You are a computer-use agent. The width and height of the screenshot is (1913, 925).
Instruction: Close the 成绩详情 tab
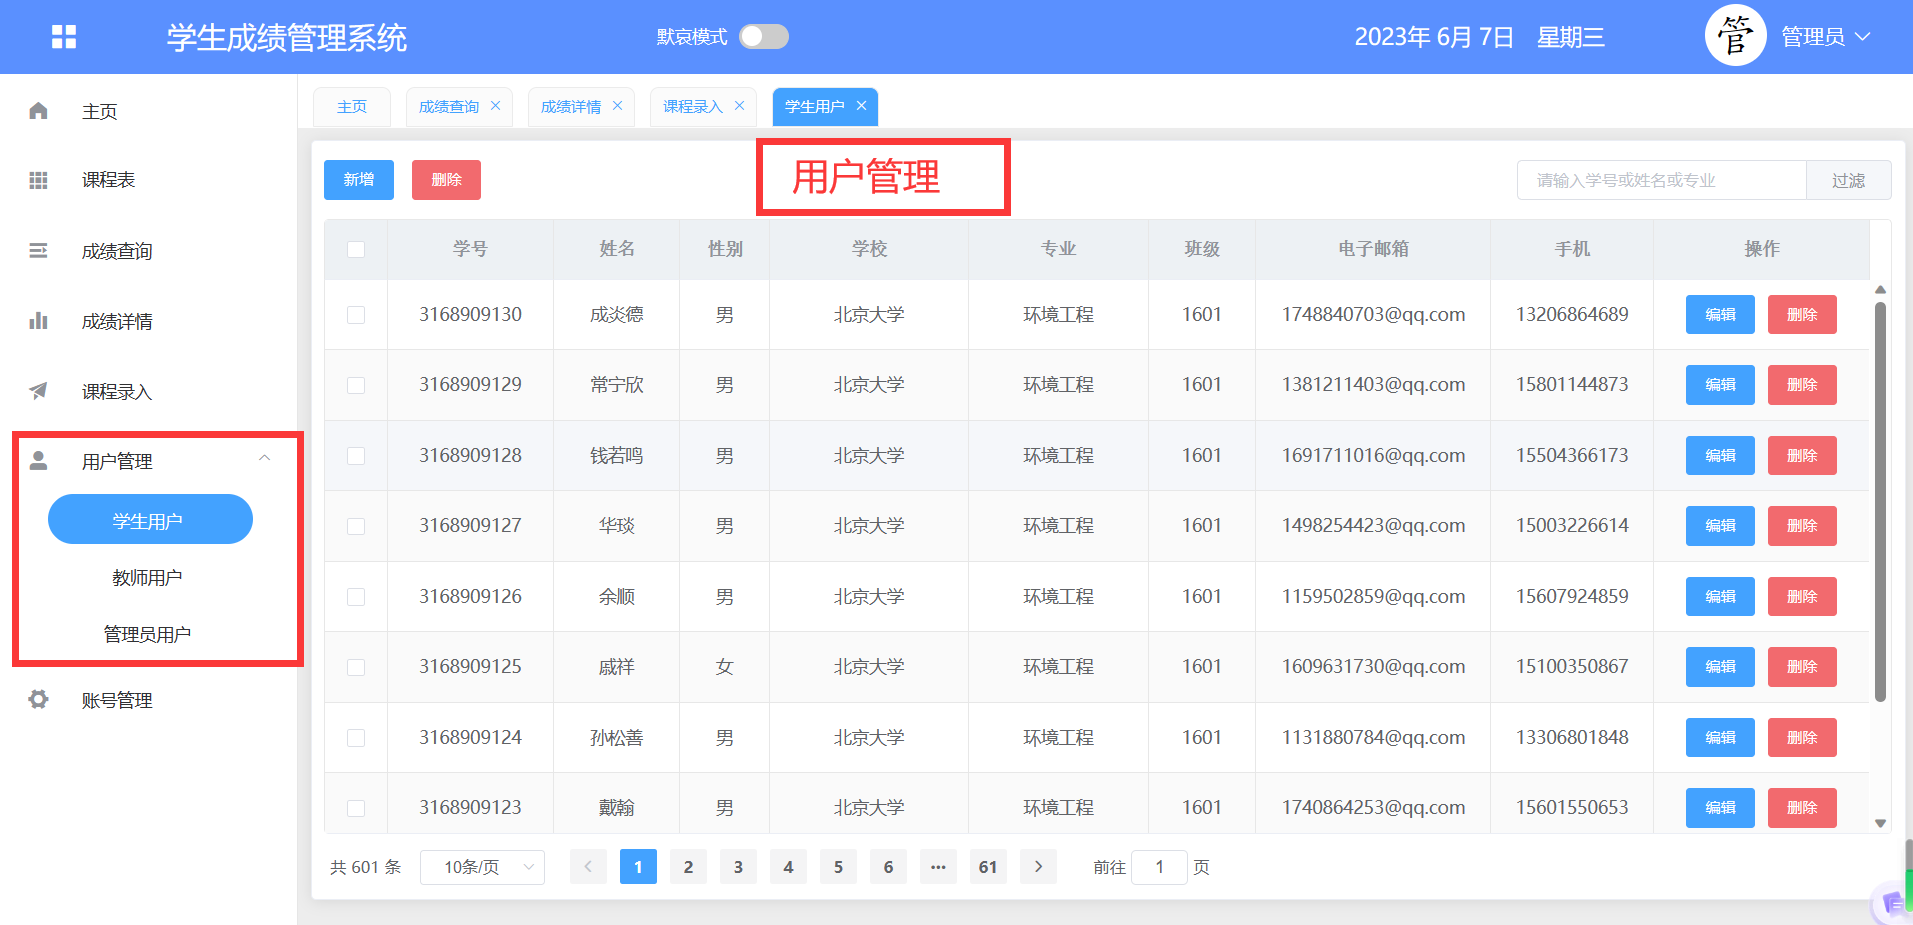pos(617,106)
